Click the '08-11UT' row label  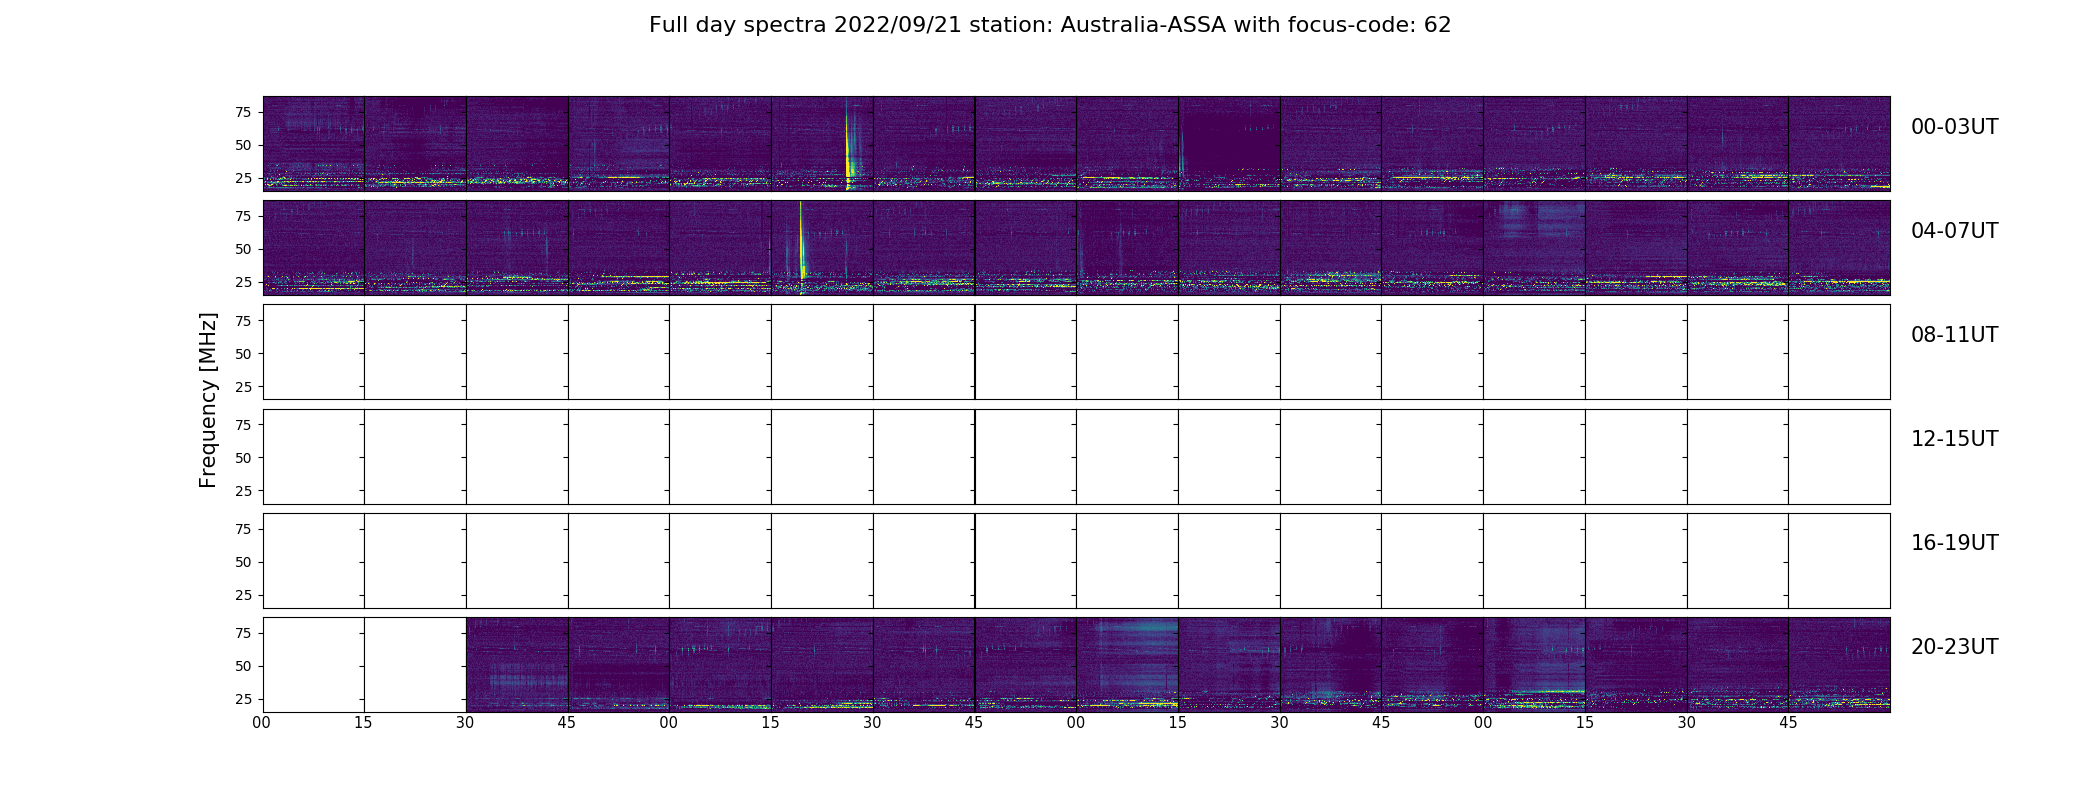pos(1954,335)
